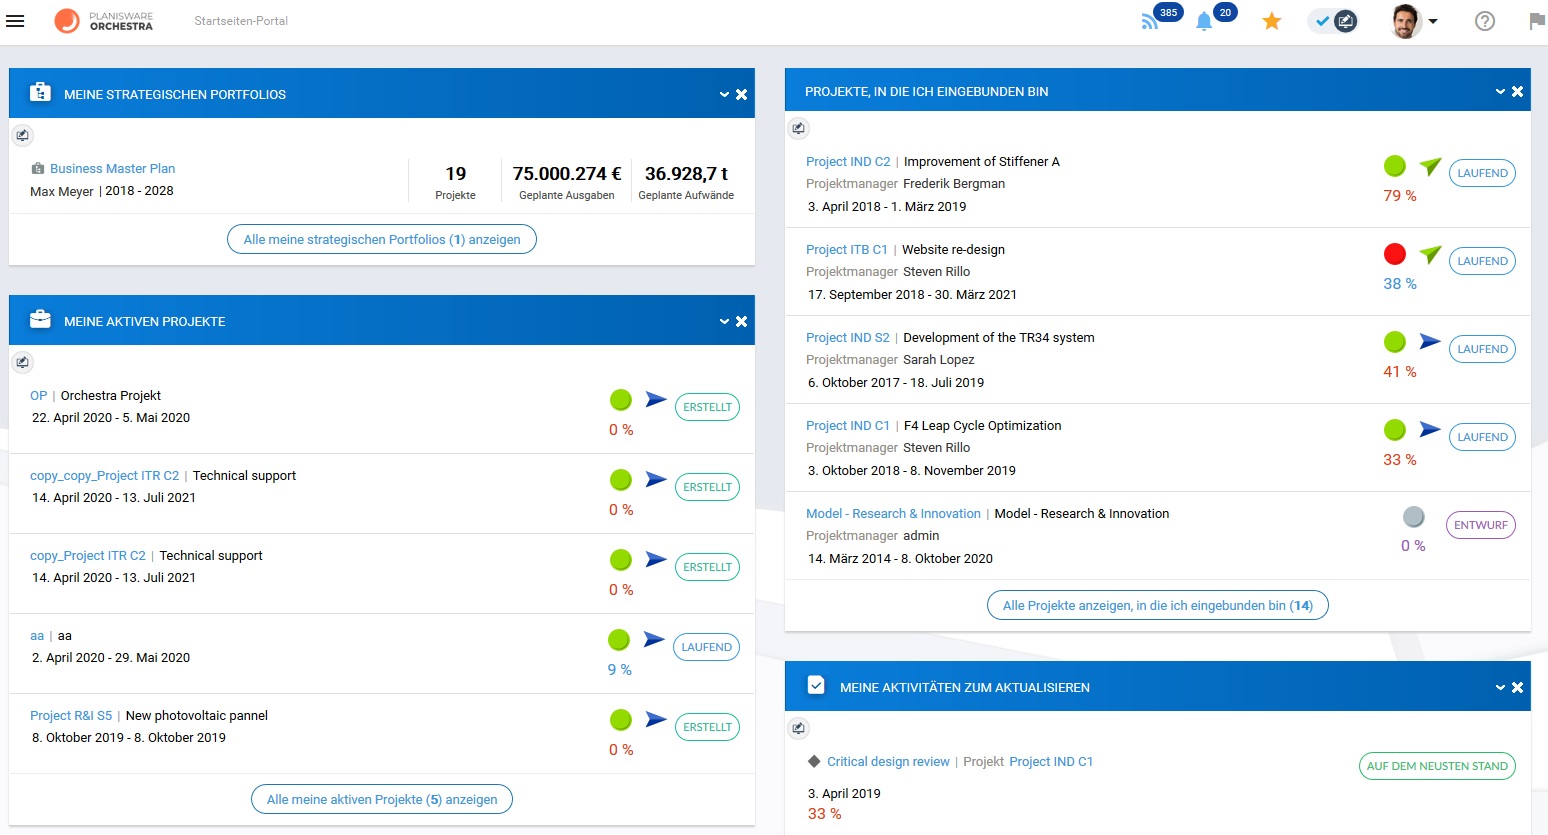Close the Meine aktiven Projekte panel
This screenshot has height=835, width=1548.
(742, 322)
